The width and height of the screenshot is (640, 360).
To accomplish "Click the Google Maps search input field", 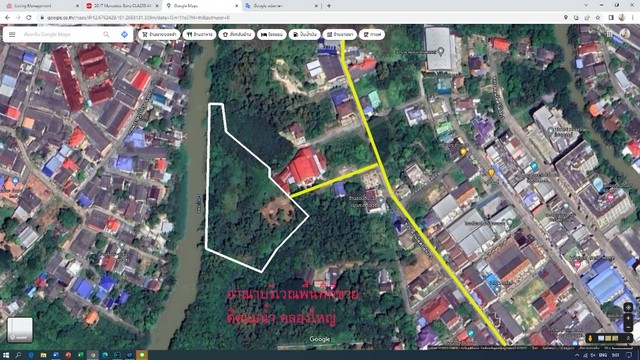I will (x=61, y=35).
